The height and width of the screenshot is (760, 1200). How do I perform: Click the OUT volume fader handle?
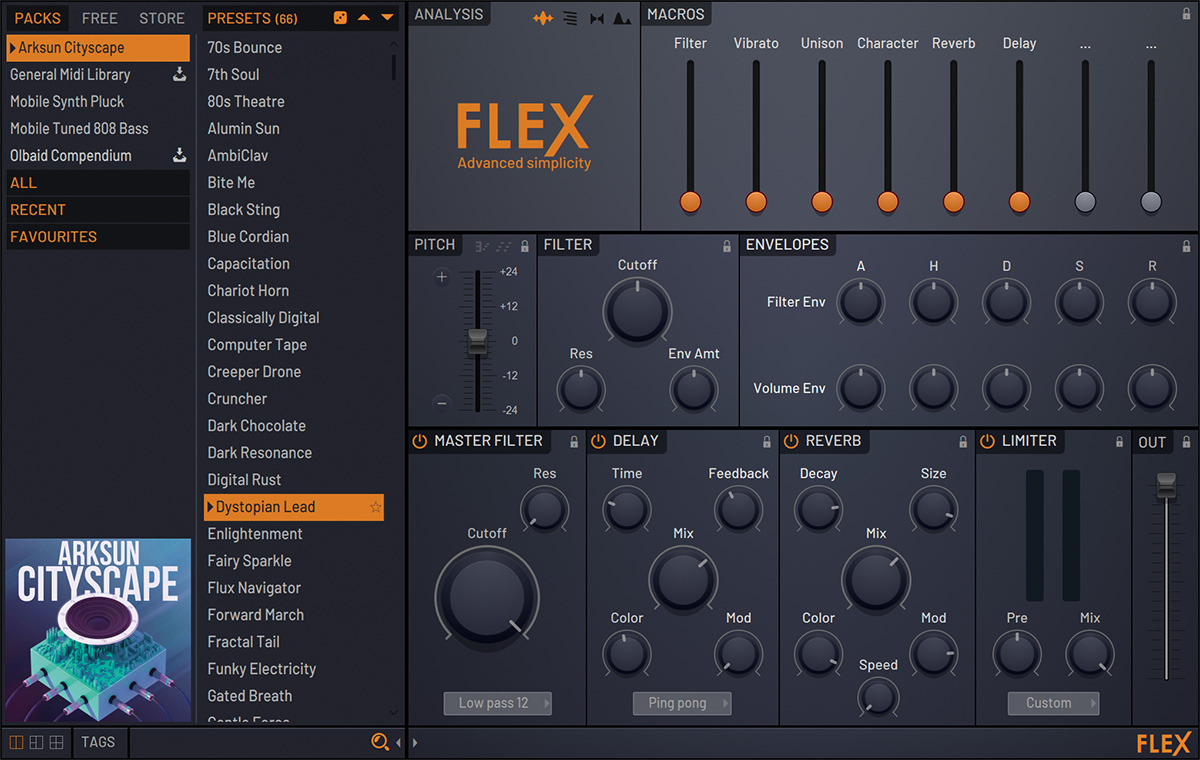click(1166, 485)
